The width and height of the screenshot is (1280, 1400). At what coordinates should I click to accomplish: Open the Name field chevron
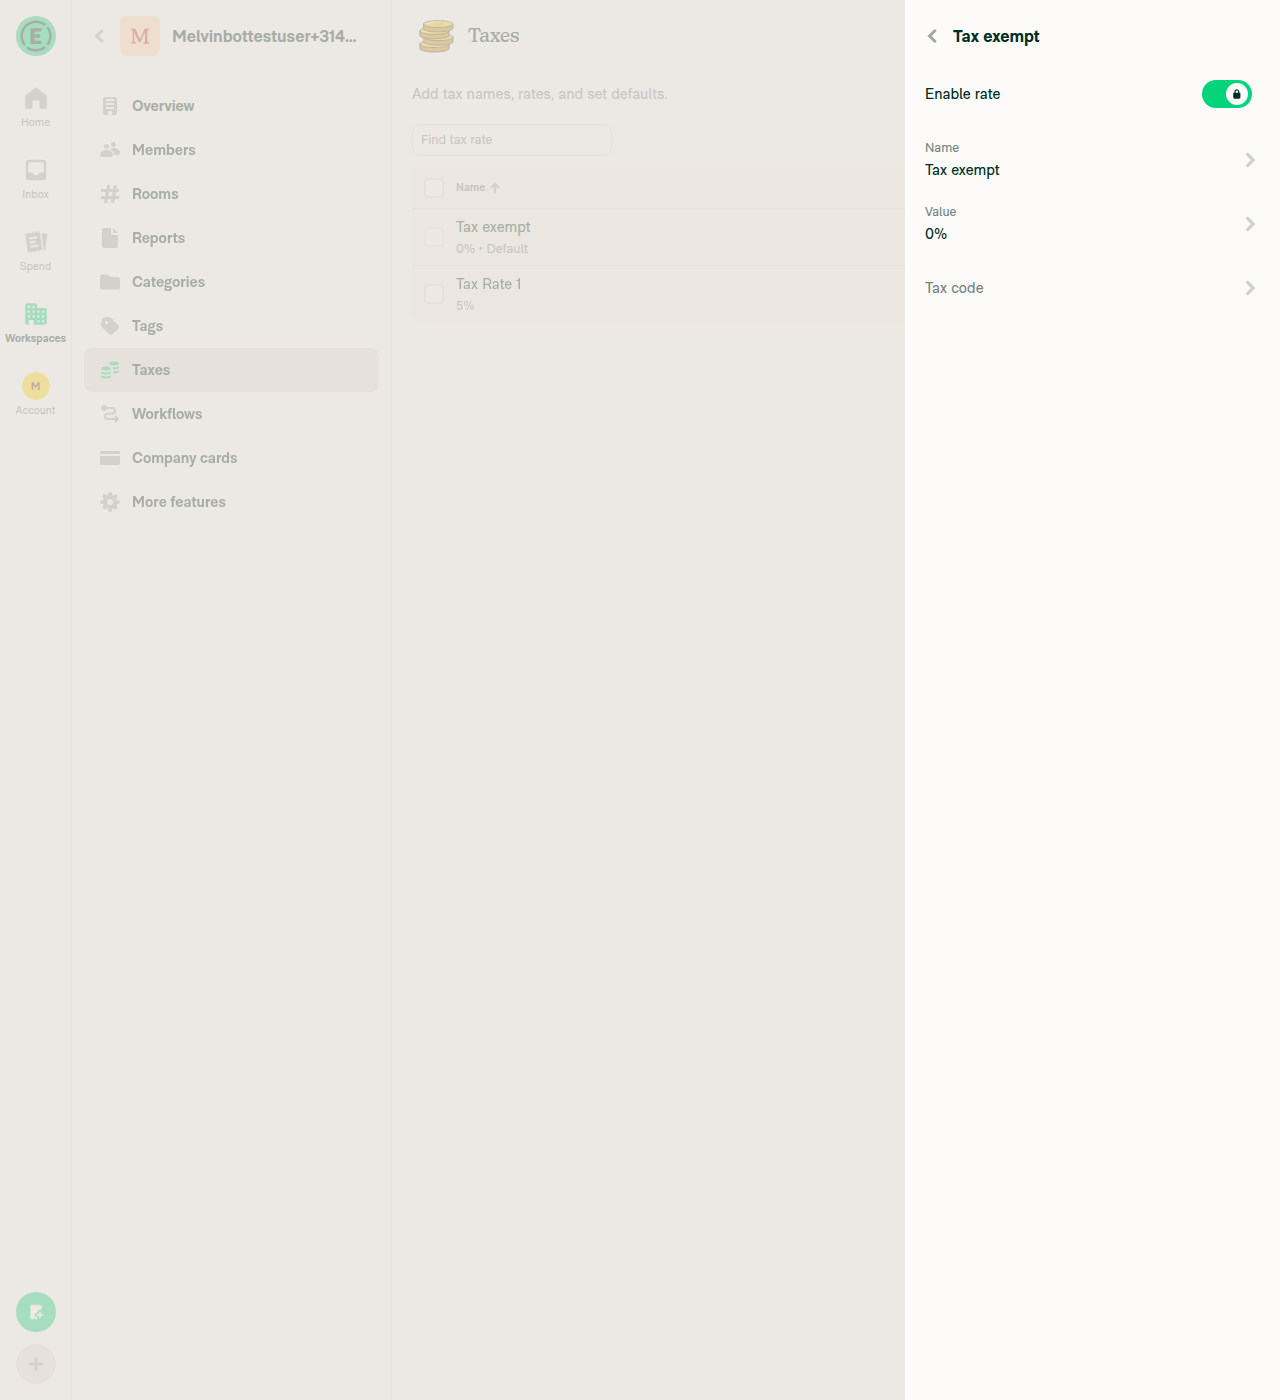(1250, 160)
